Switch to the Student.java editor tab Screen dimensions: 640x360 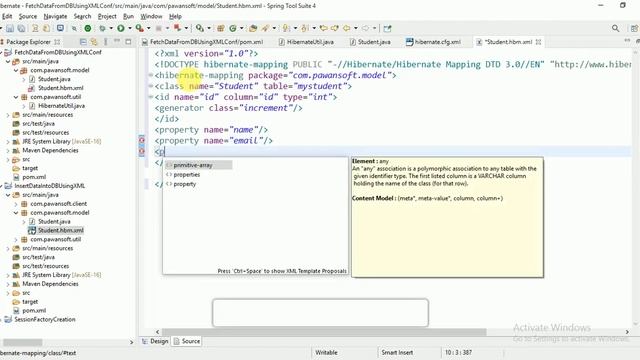coord(370,42)
